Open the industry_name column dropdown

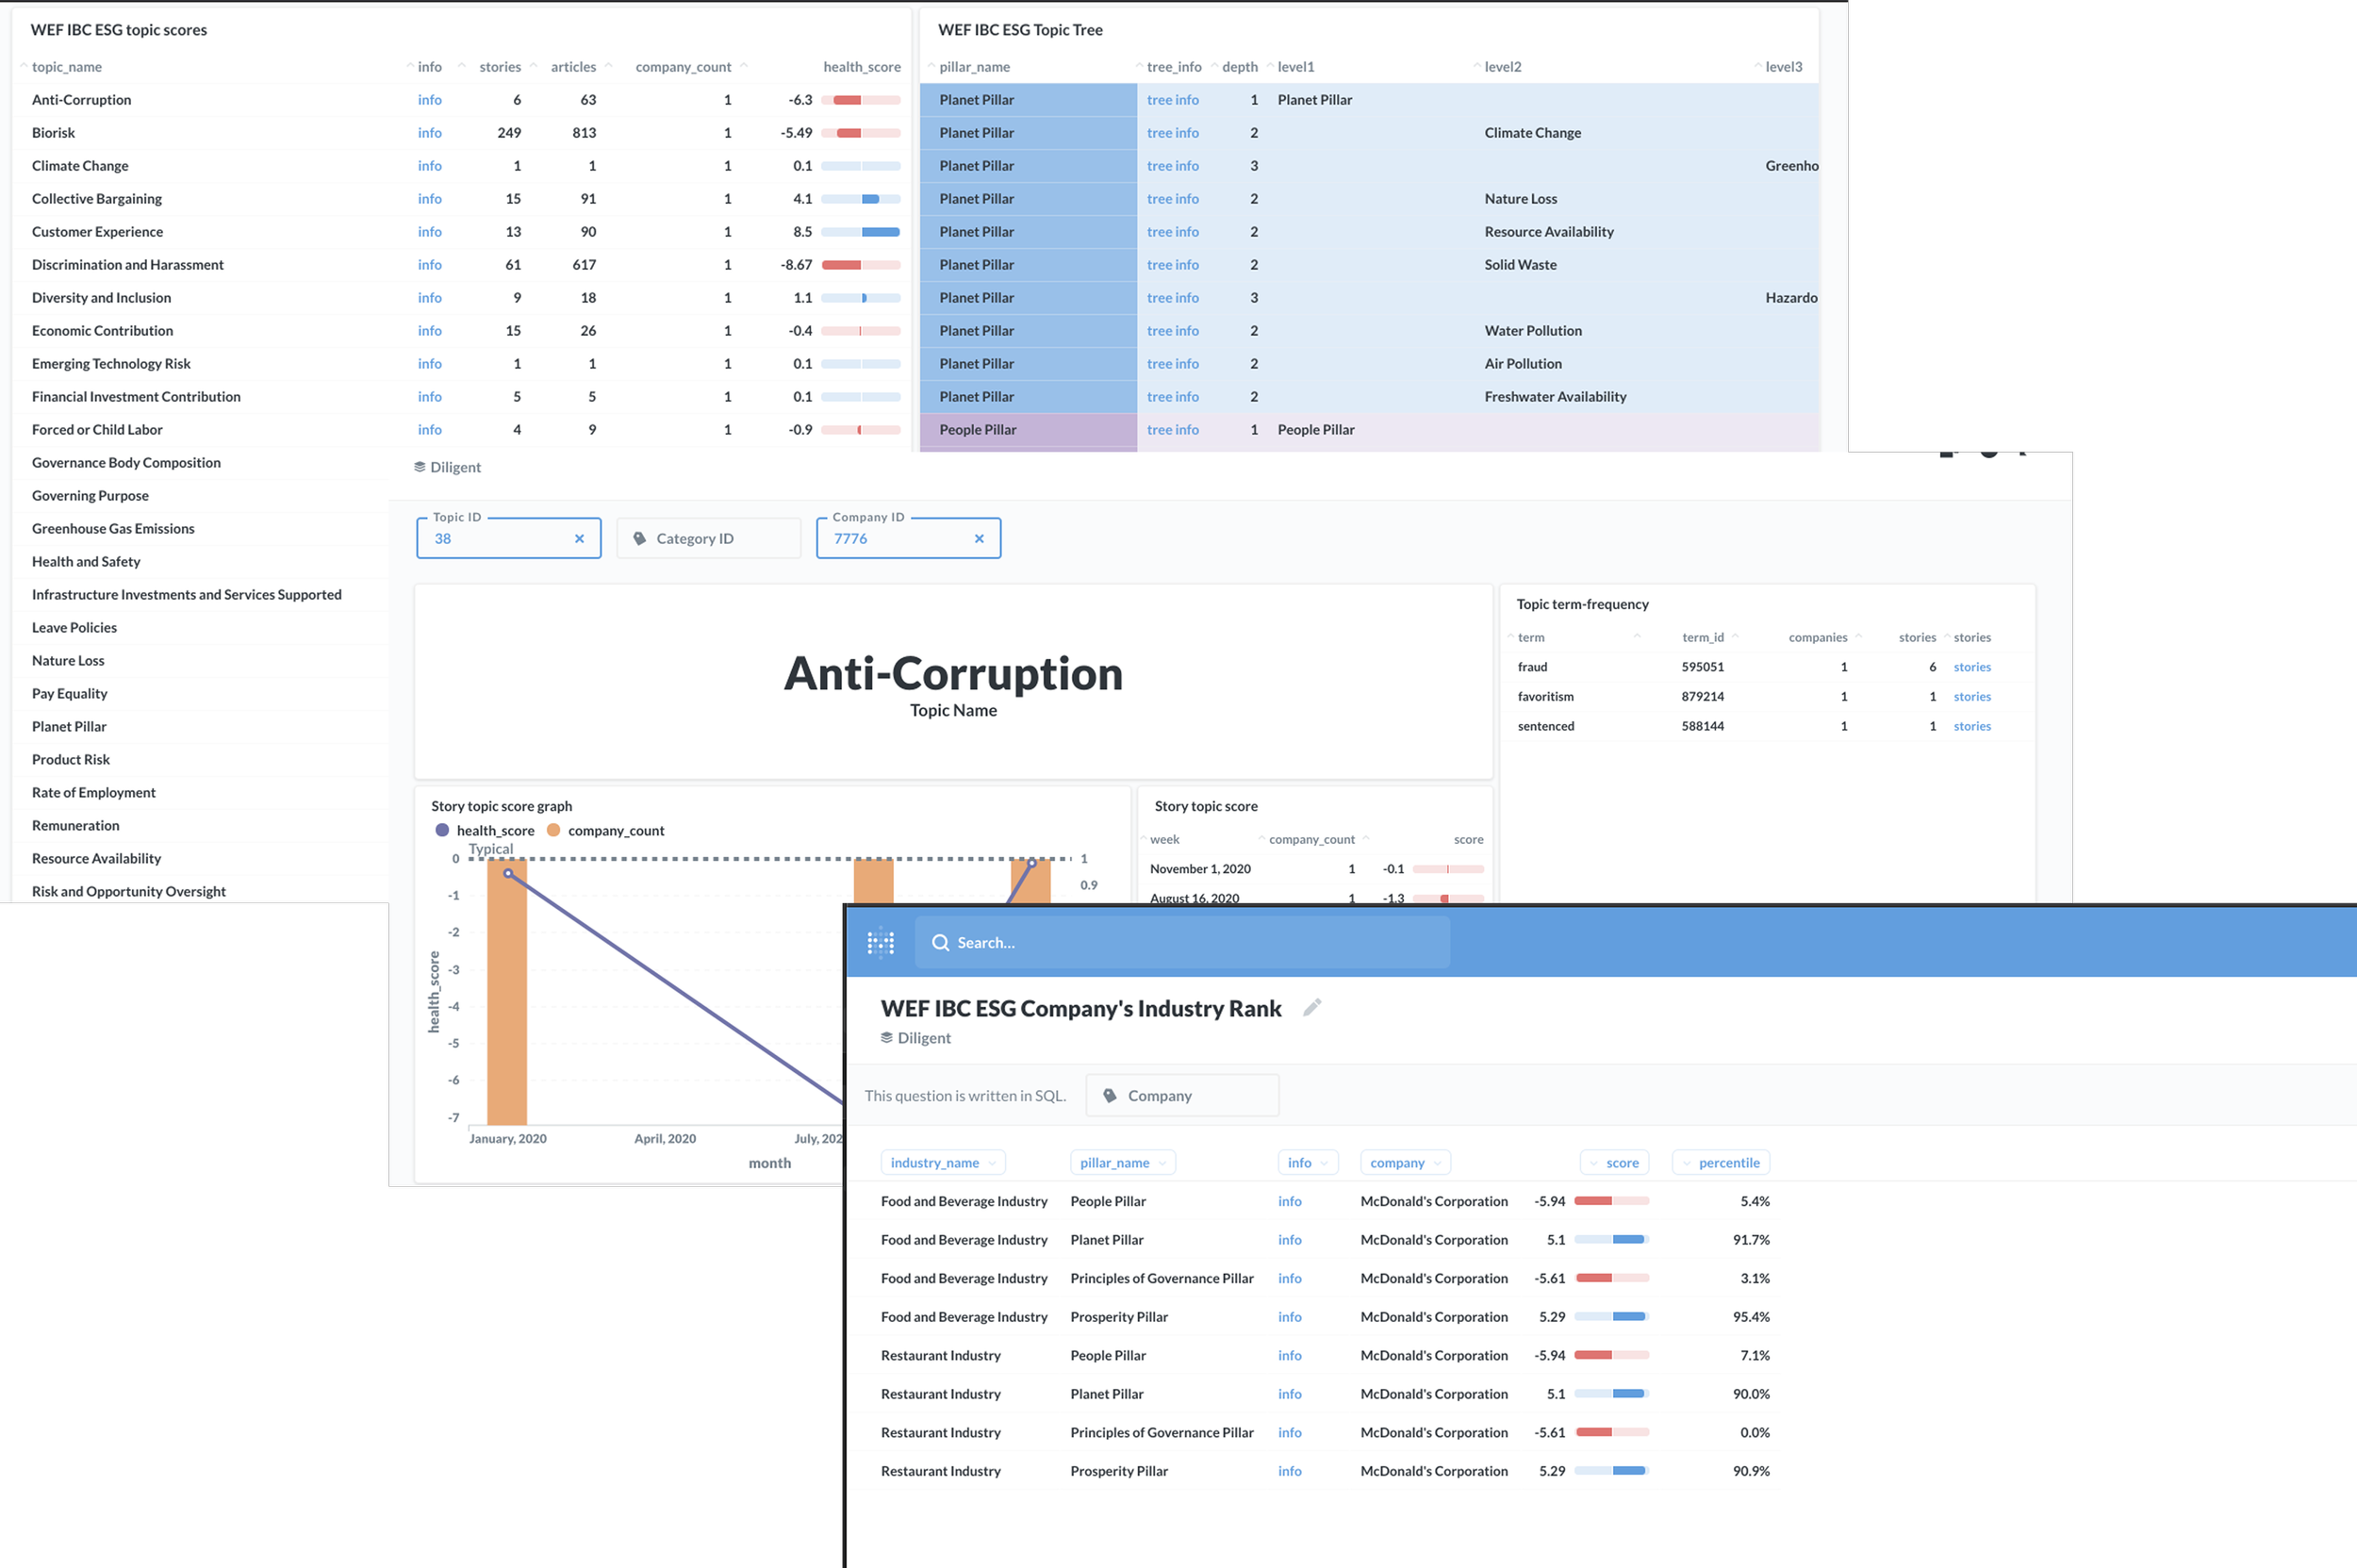point(943,1162)
